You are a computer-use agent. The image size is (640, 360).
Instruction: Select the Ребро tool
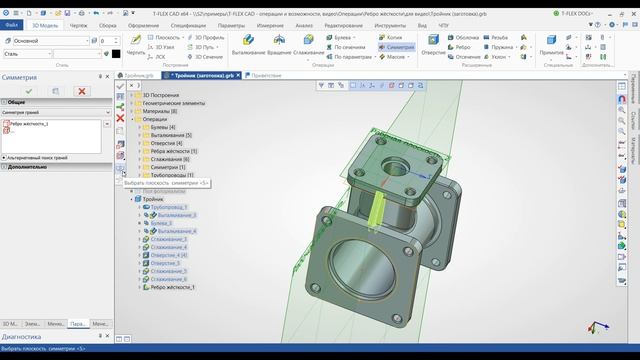[x=459, y=47]
